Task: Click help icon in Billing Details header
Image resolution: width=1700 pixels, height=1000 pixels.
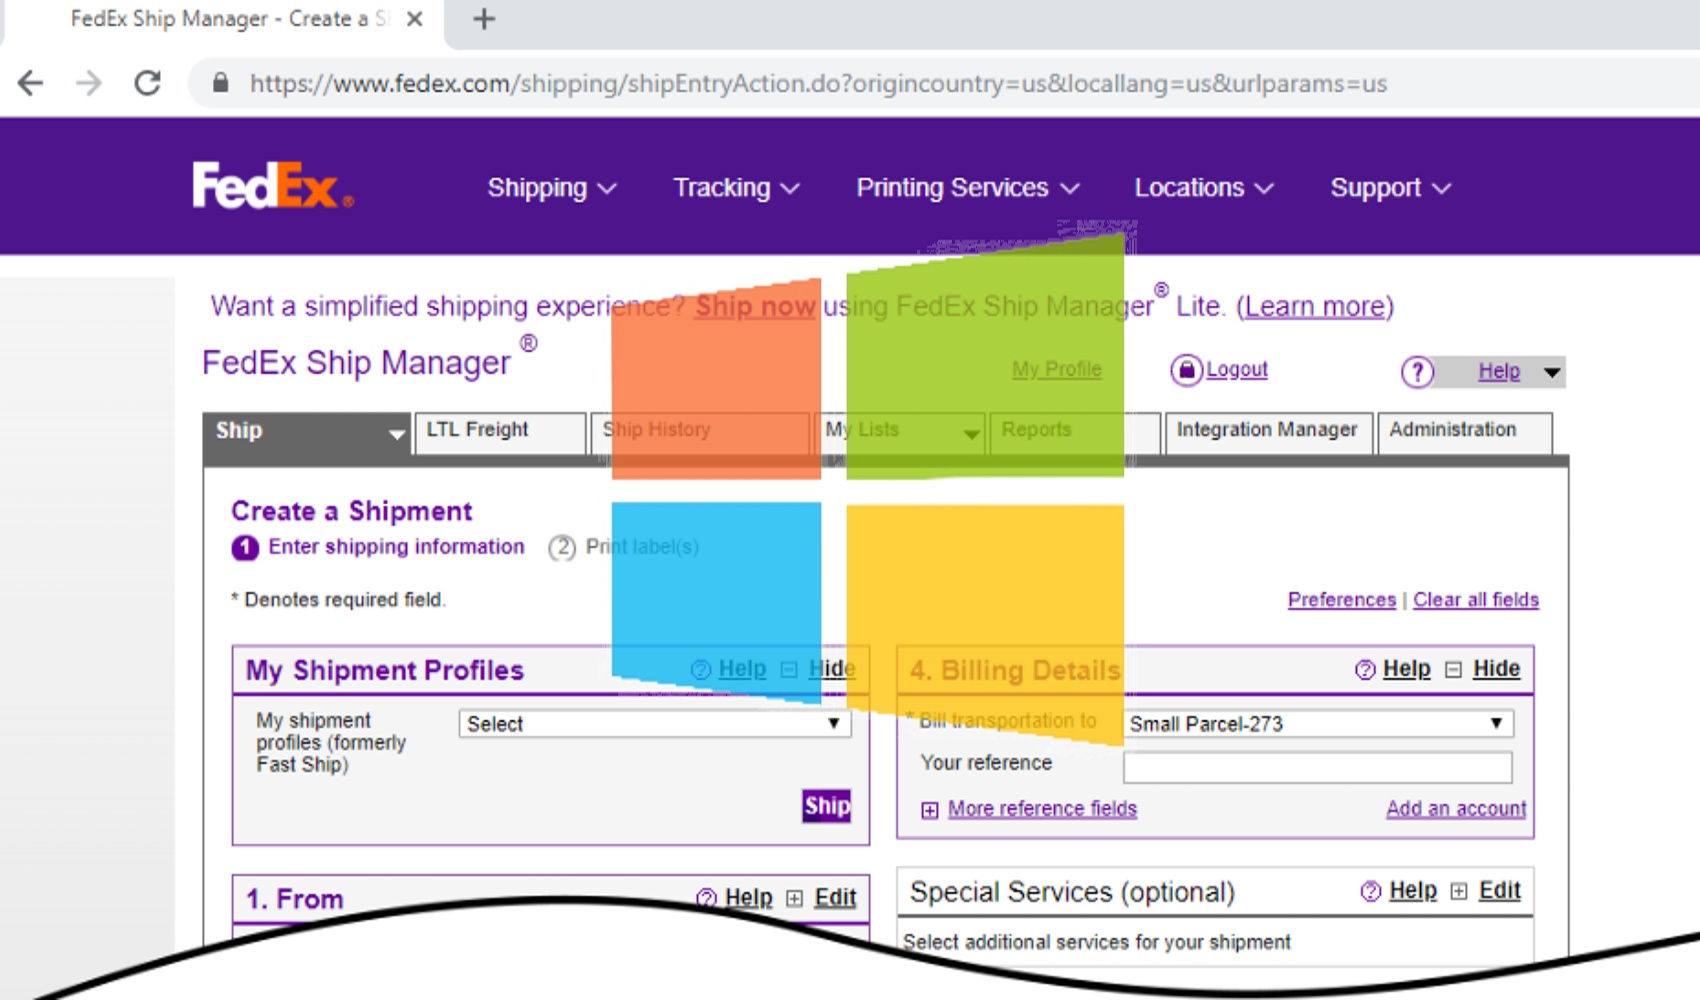Action: coord(1365,669)
